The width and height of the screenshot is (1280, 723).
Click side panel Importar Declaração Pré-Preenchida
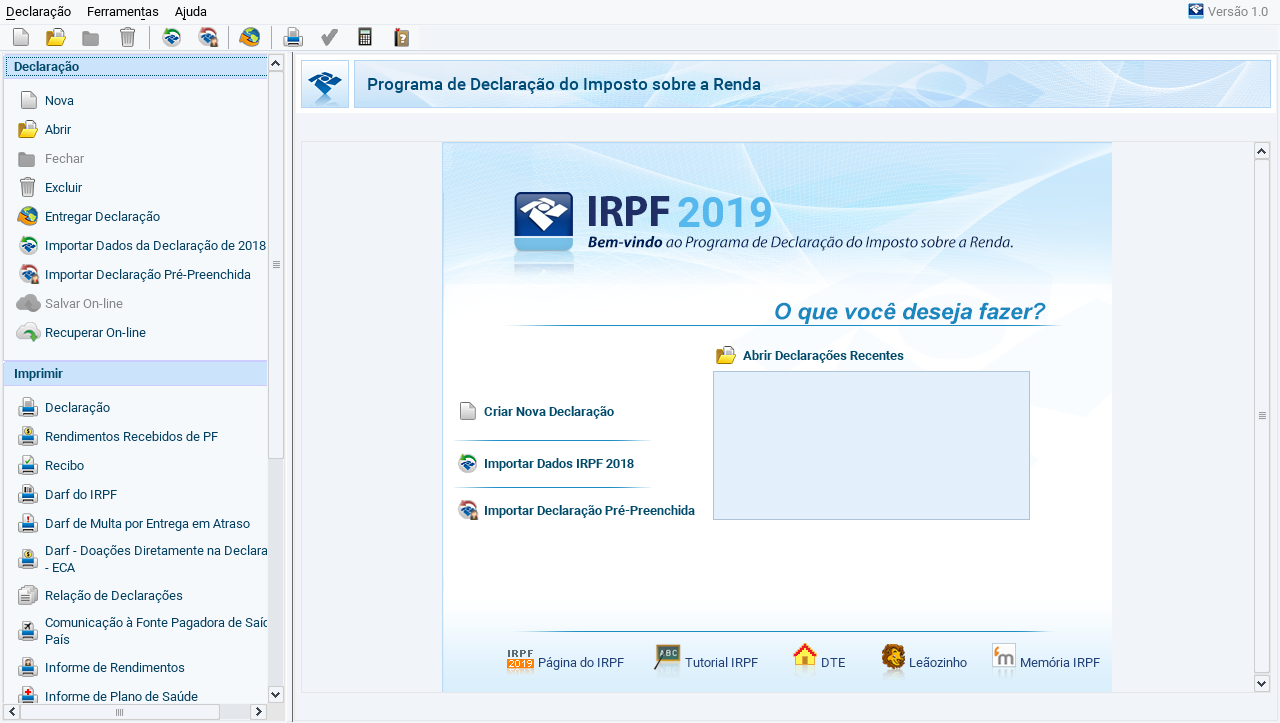pos(148,275)
